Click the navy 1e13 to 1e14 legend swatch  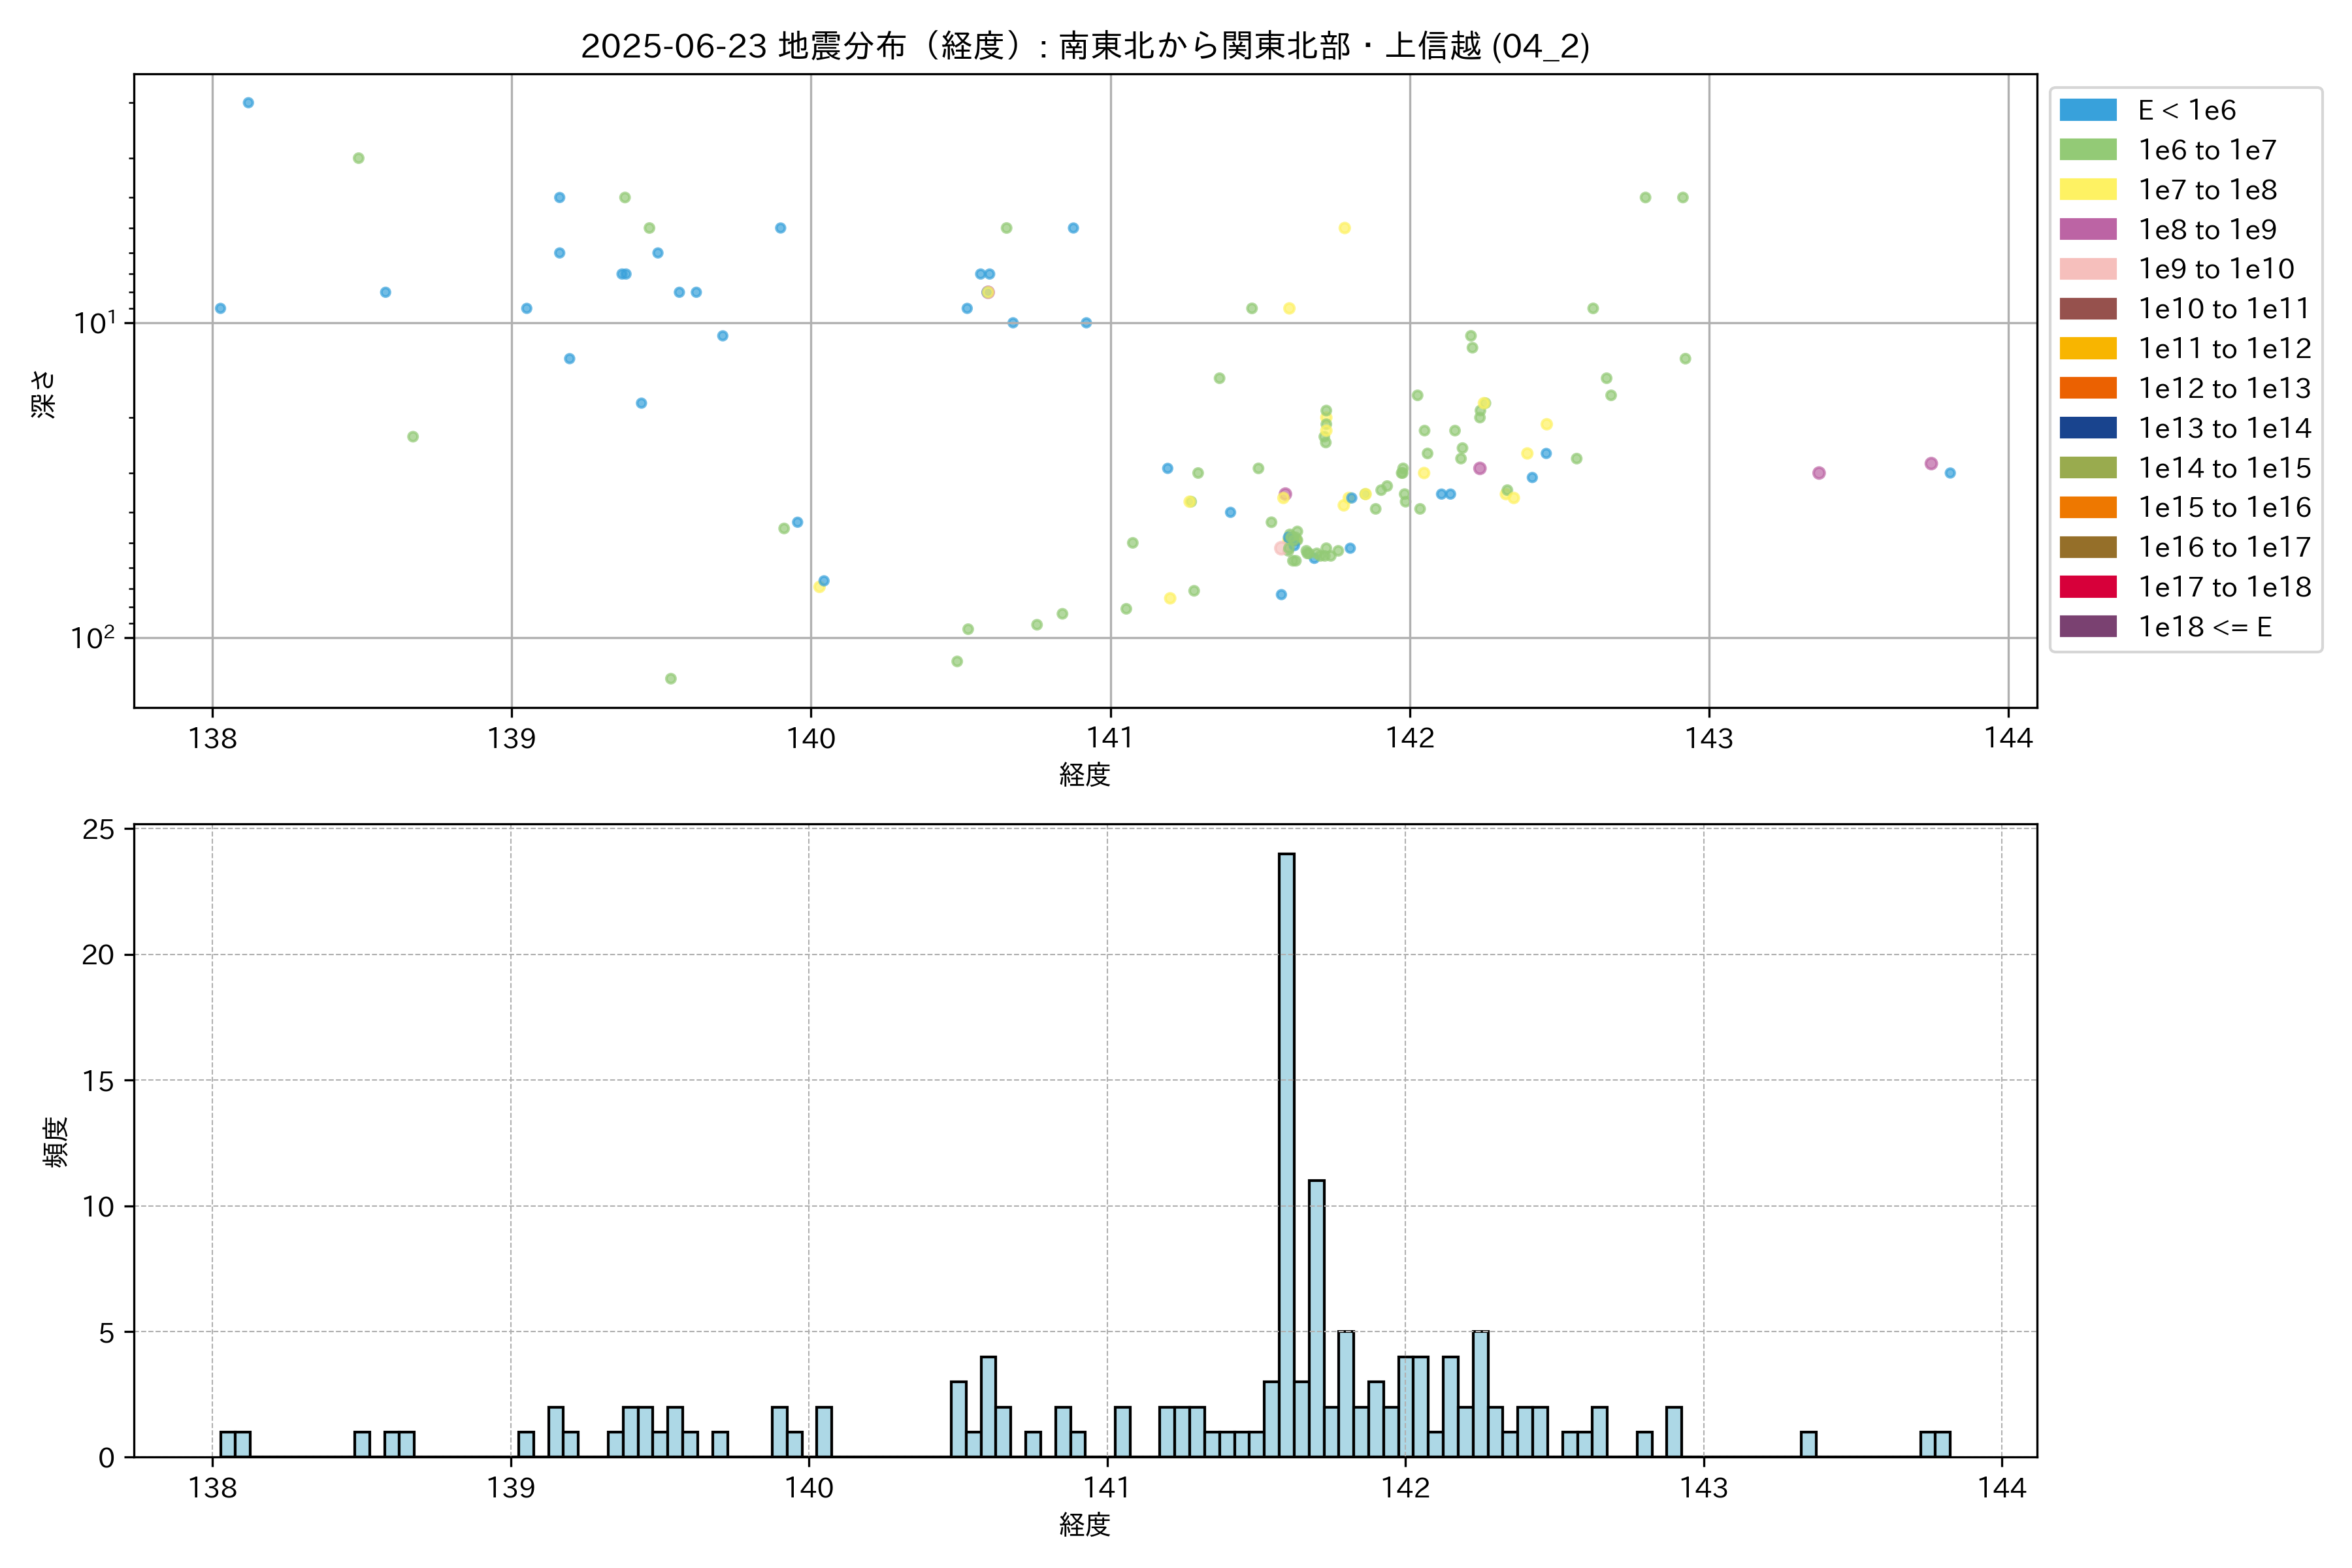(x=2087, y=428)
